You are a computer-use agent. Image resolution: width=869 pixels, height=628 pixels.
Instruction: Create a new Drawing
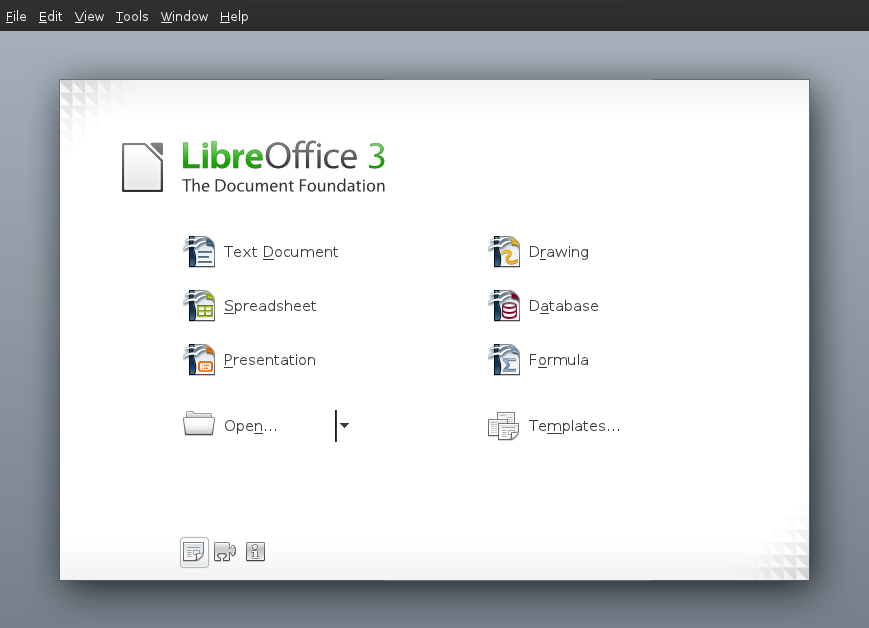(x=559, y=252)
